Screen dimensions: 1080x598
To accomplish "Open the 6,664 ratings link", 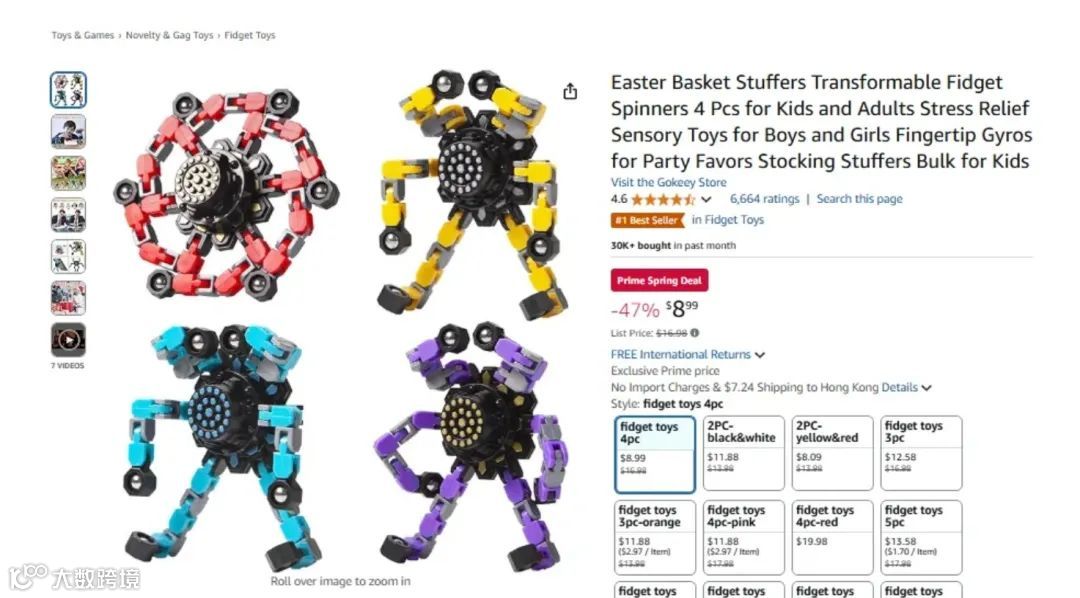I will [765, 199].
